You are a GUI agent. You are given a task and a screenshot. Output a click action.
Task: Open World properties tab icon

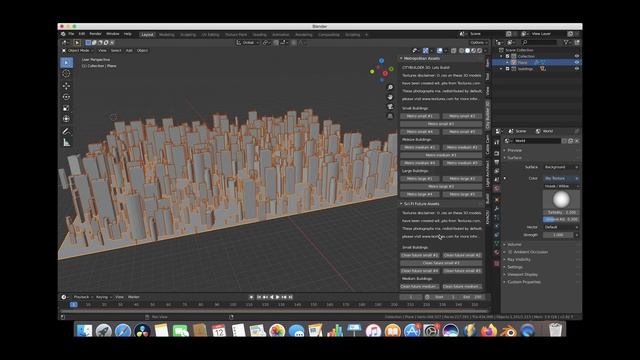coord(497,189)
